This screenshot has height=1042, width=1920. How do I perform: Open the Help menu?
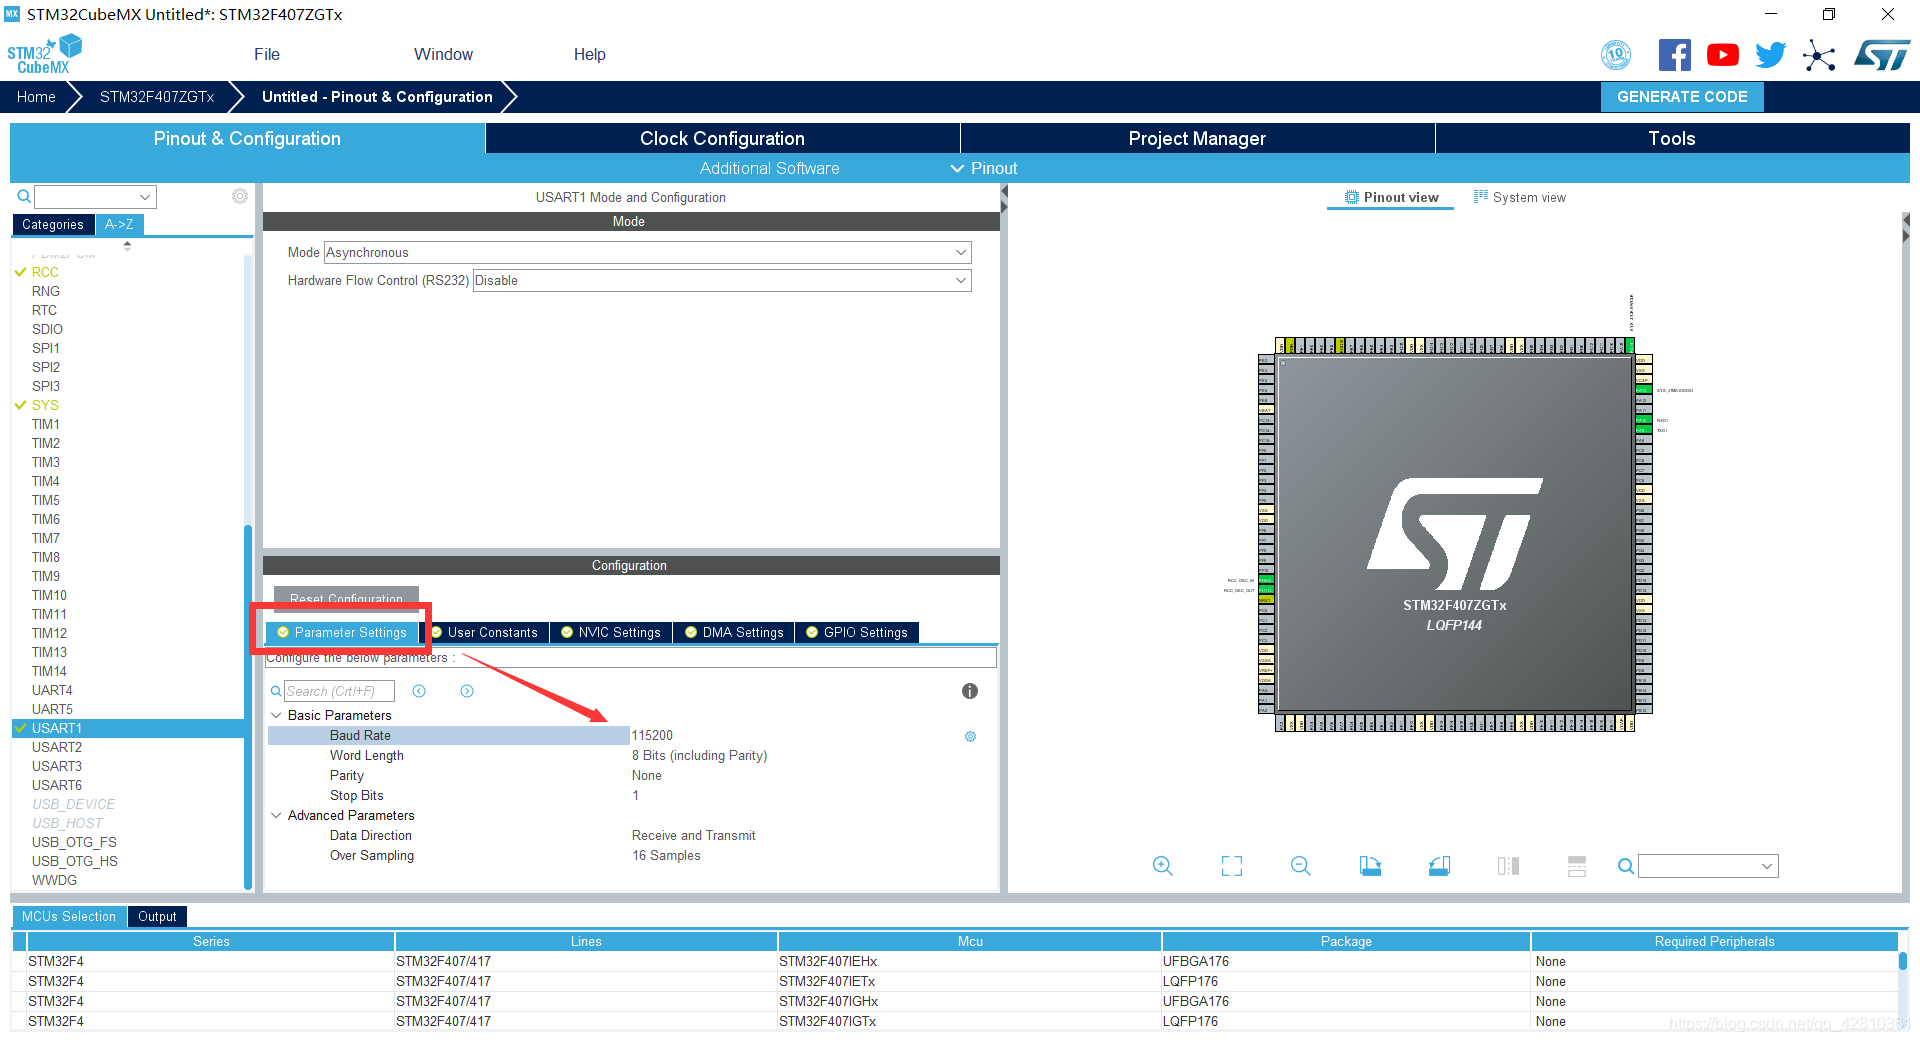(x=589, y=54)
